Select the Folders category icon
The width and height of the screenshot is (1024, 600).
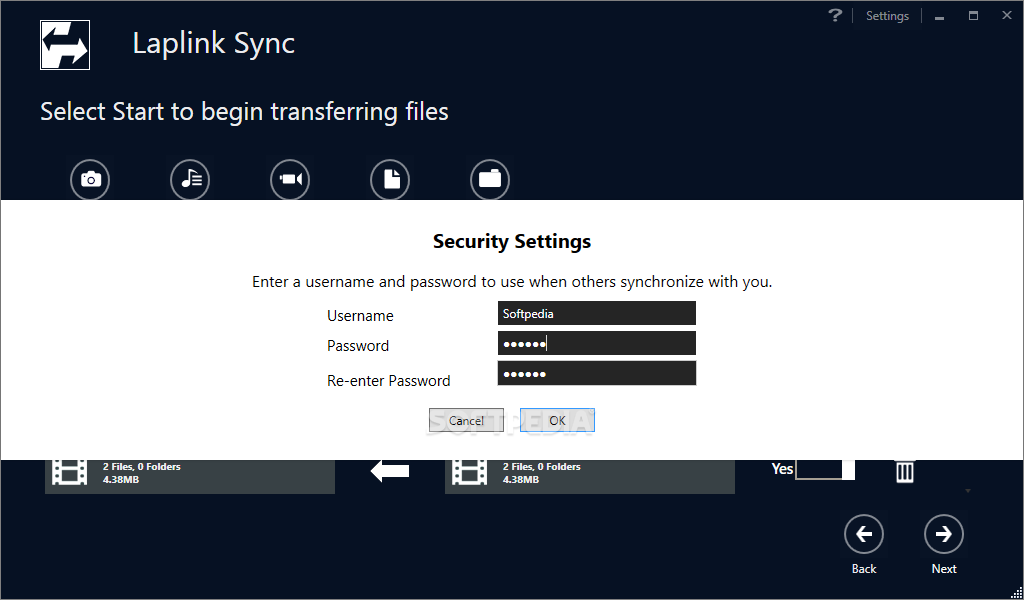490,180
